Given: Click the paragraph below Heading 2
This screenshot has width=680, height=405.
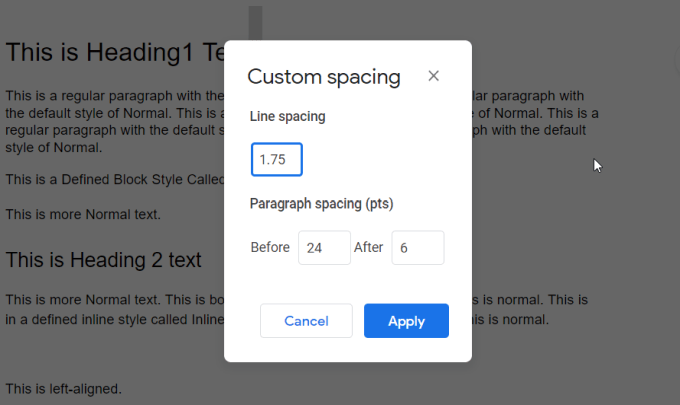Looking at the screenshot, I should point(110,300).
